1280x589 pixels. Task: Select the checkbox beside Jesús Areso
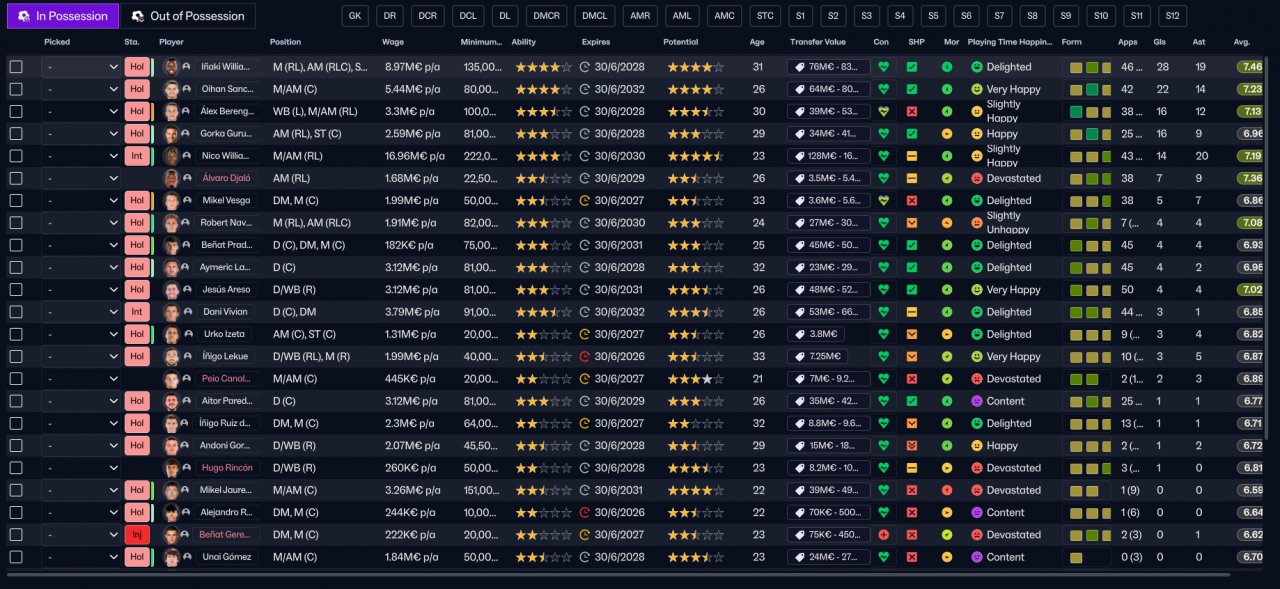click(x=16, y=290)
